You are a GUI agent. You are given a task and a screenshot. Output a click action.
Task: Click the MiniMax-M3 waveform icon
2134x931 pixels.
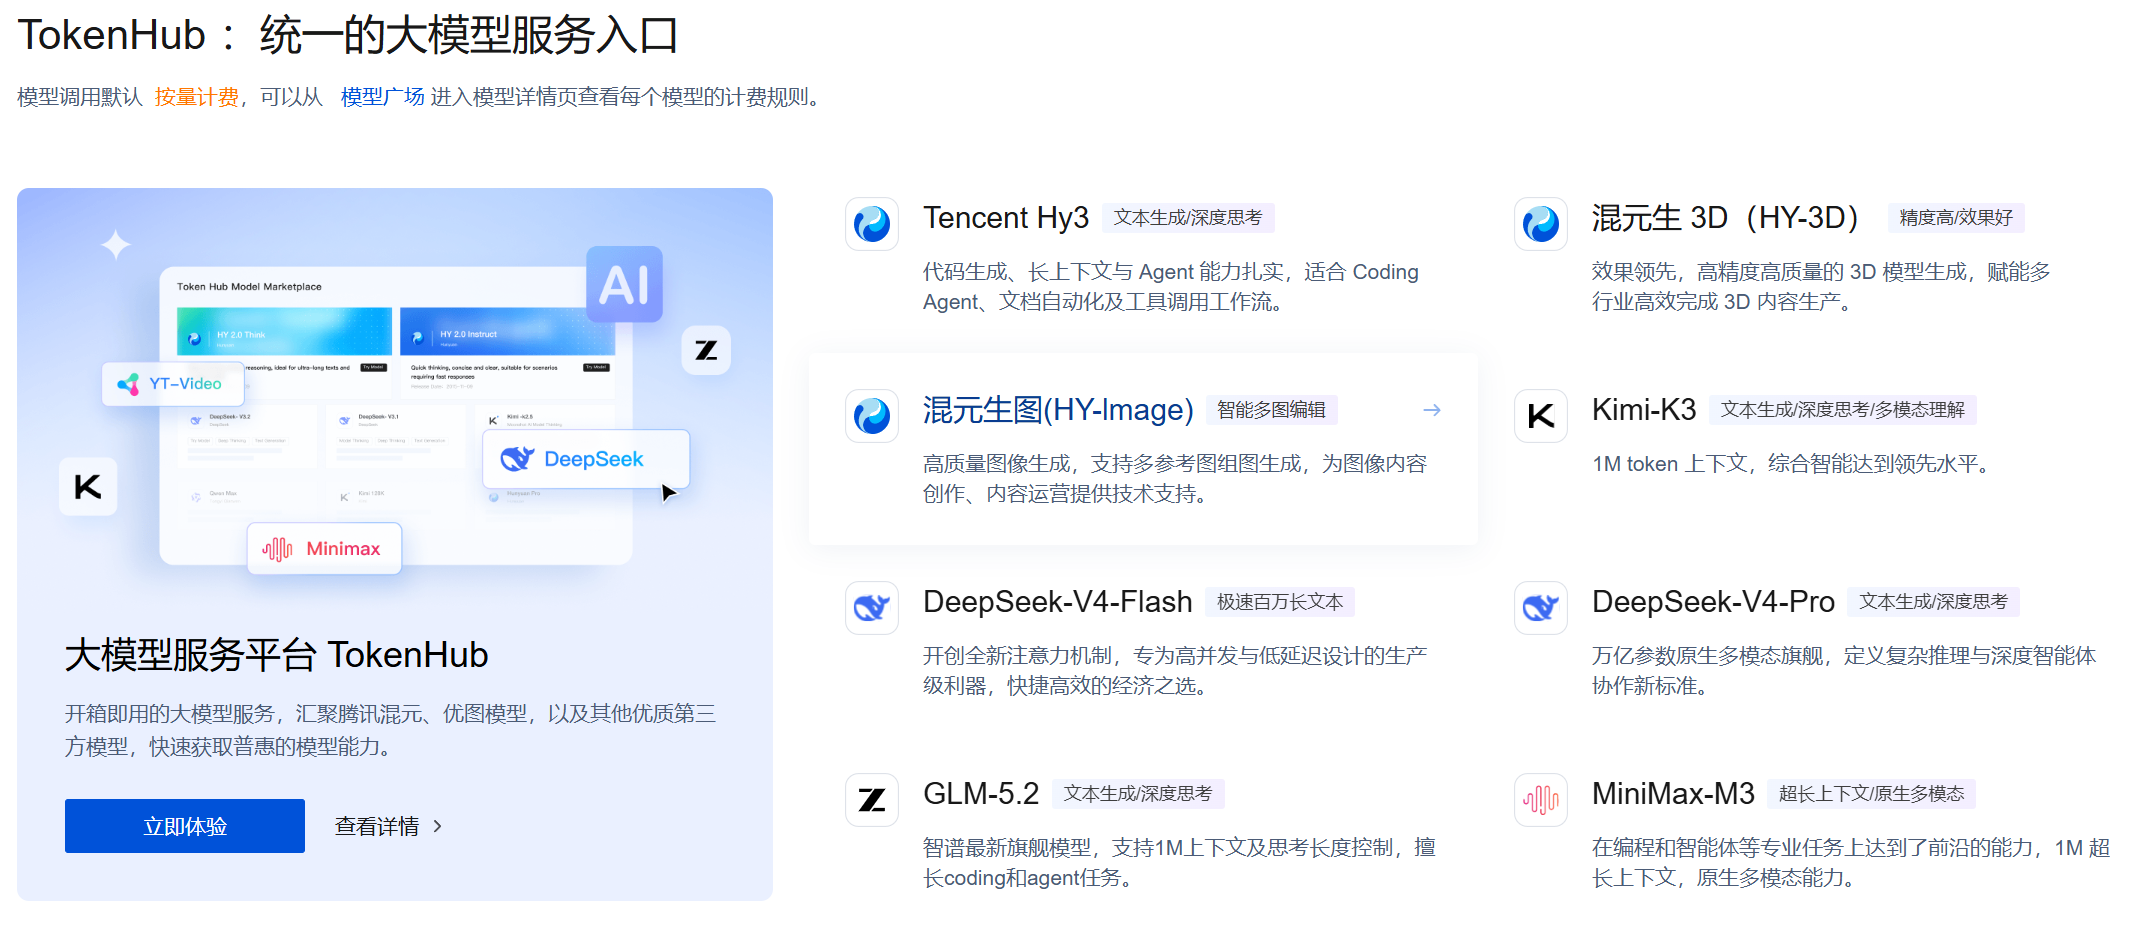click(1540, 799)
